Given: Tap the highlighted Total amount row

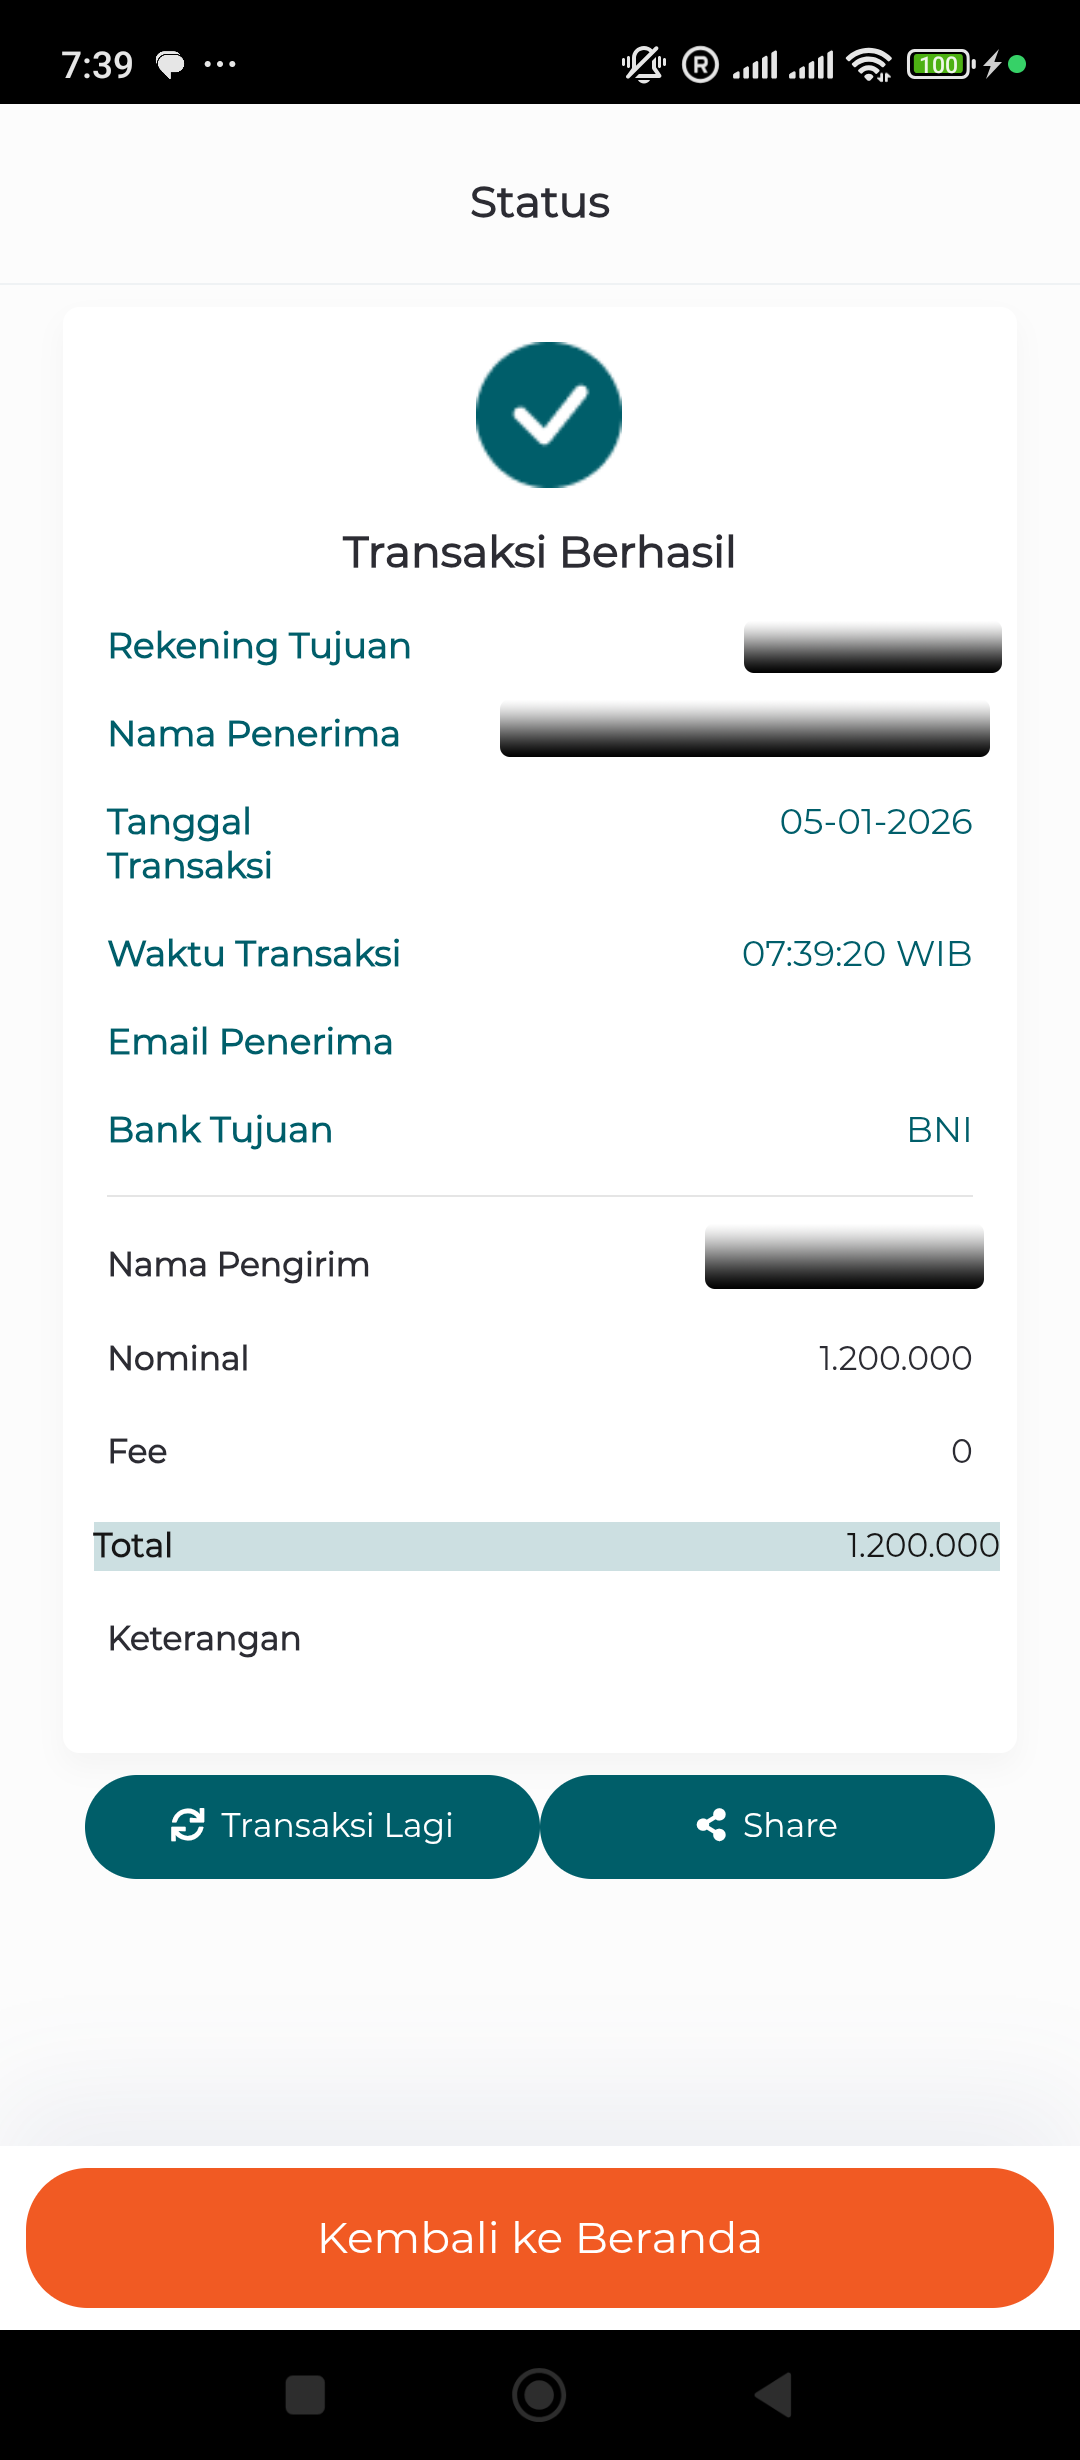Looking at the screenshot, I should [x=546, y=1546].
